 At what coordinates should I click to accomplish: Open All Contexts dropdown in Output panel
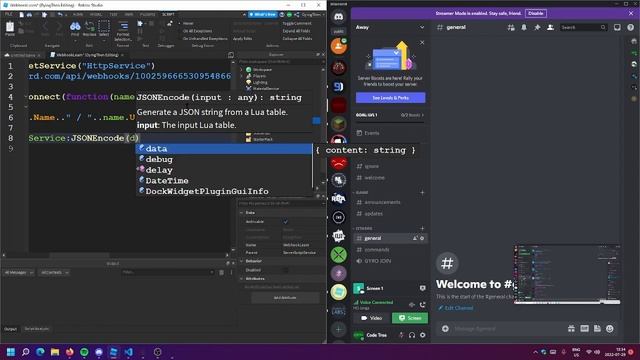tap(54, 272)
